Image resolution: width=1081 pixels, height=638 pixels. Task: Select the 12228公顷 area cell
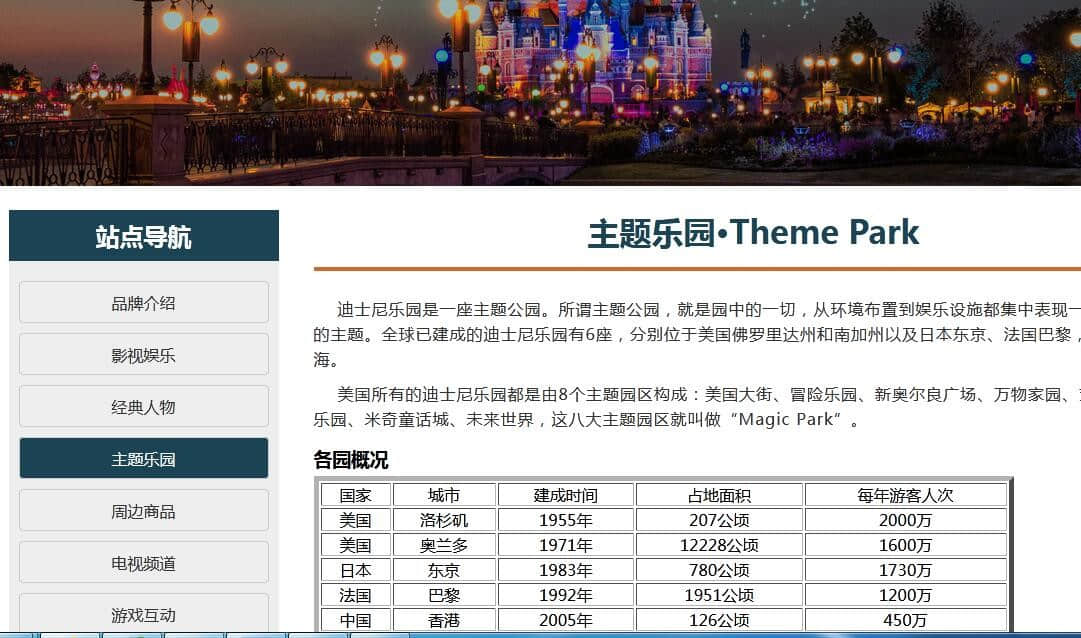click(719, 545)
